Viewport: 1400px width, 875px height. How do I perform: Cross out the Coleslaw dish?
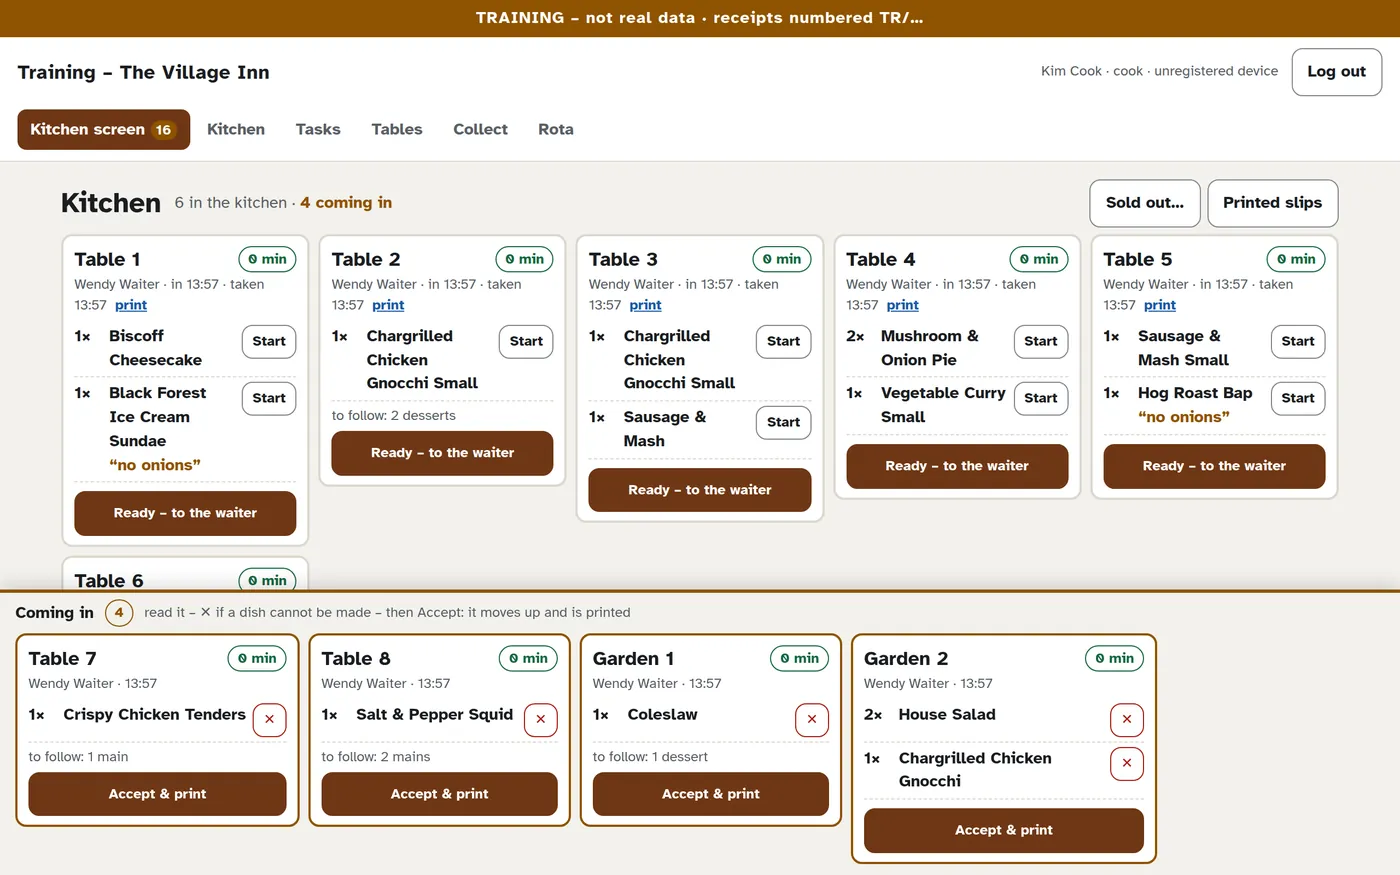point(811,720)
